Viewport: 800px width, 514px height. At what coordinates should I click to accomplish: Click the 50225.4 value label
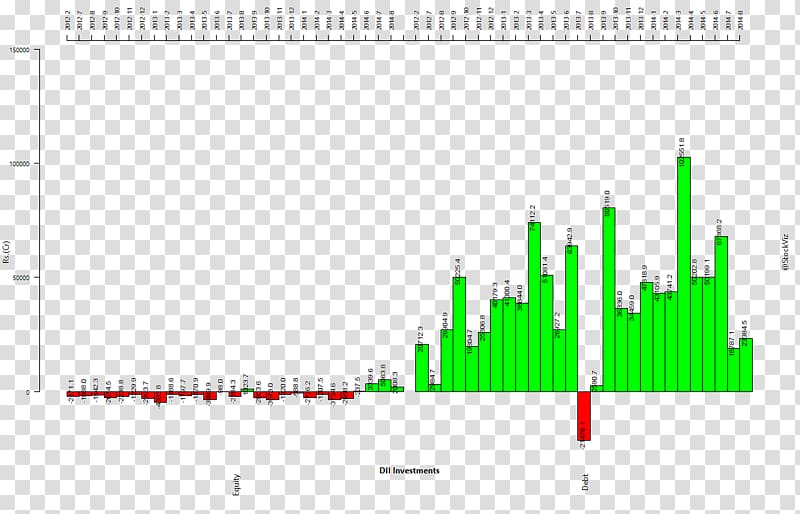tap(458, 273)
